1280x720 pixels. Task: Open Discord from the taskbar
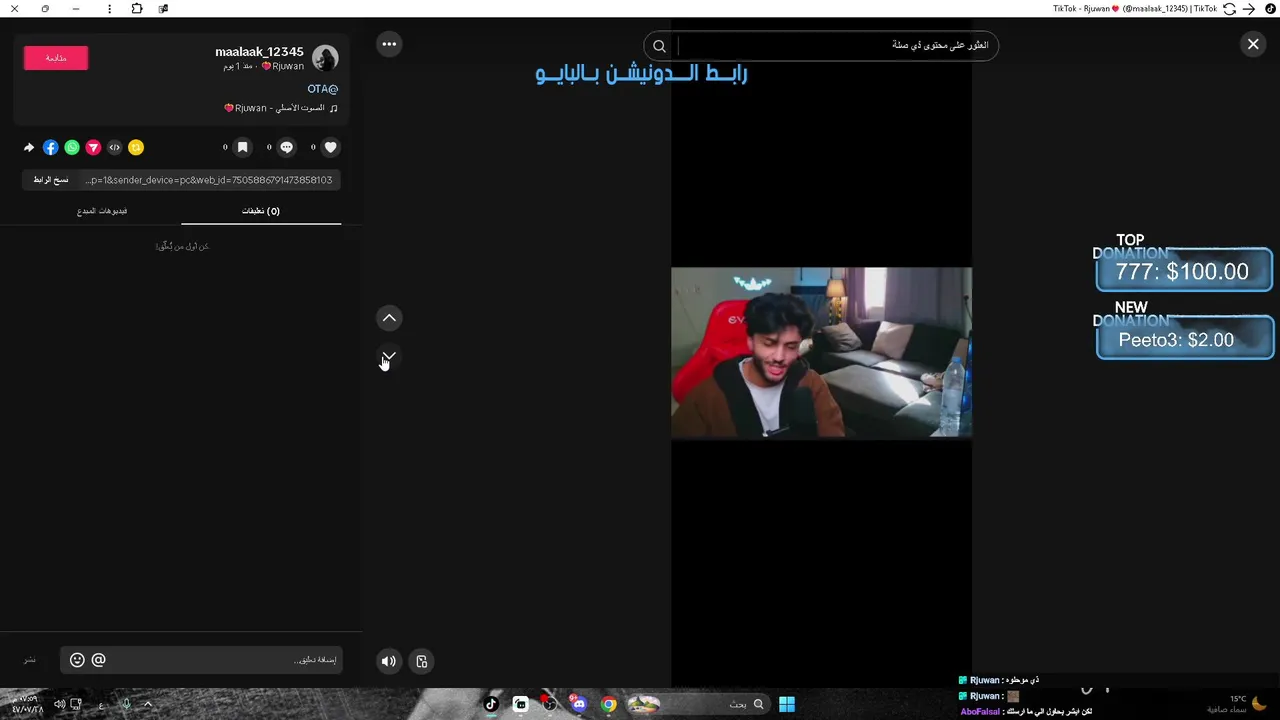[579, 704]
